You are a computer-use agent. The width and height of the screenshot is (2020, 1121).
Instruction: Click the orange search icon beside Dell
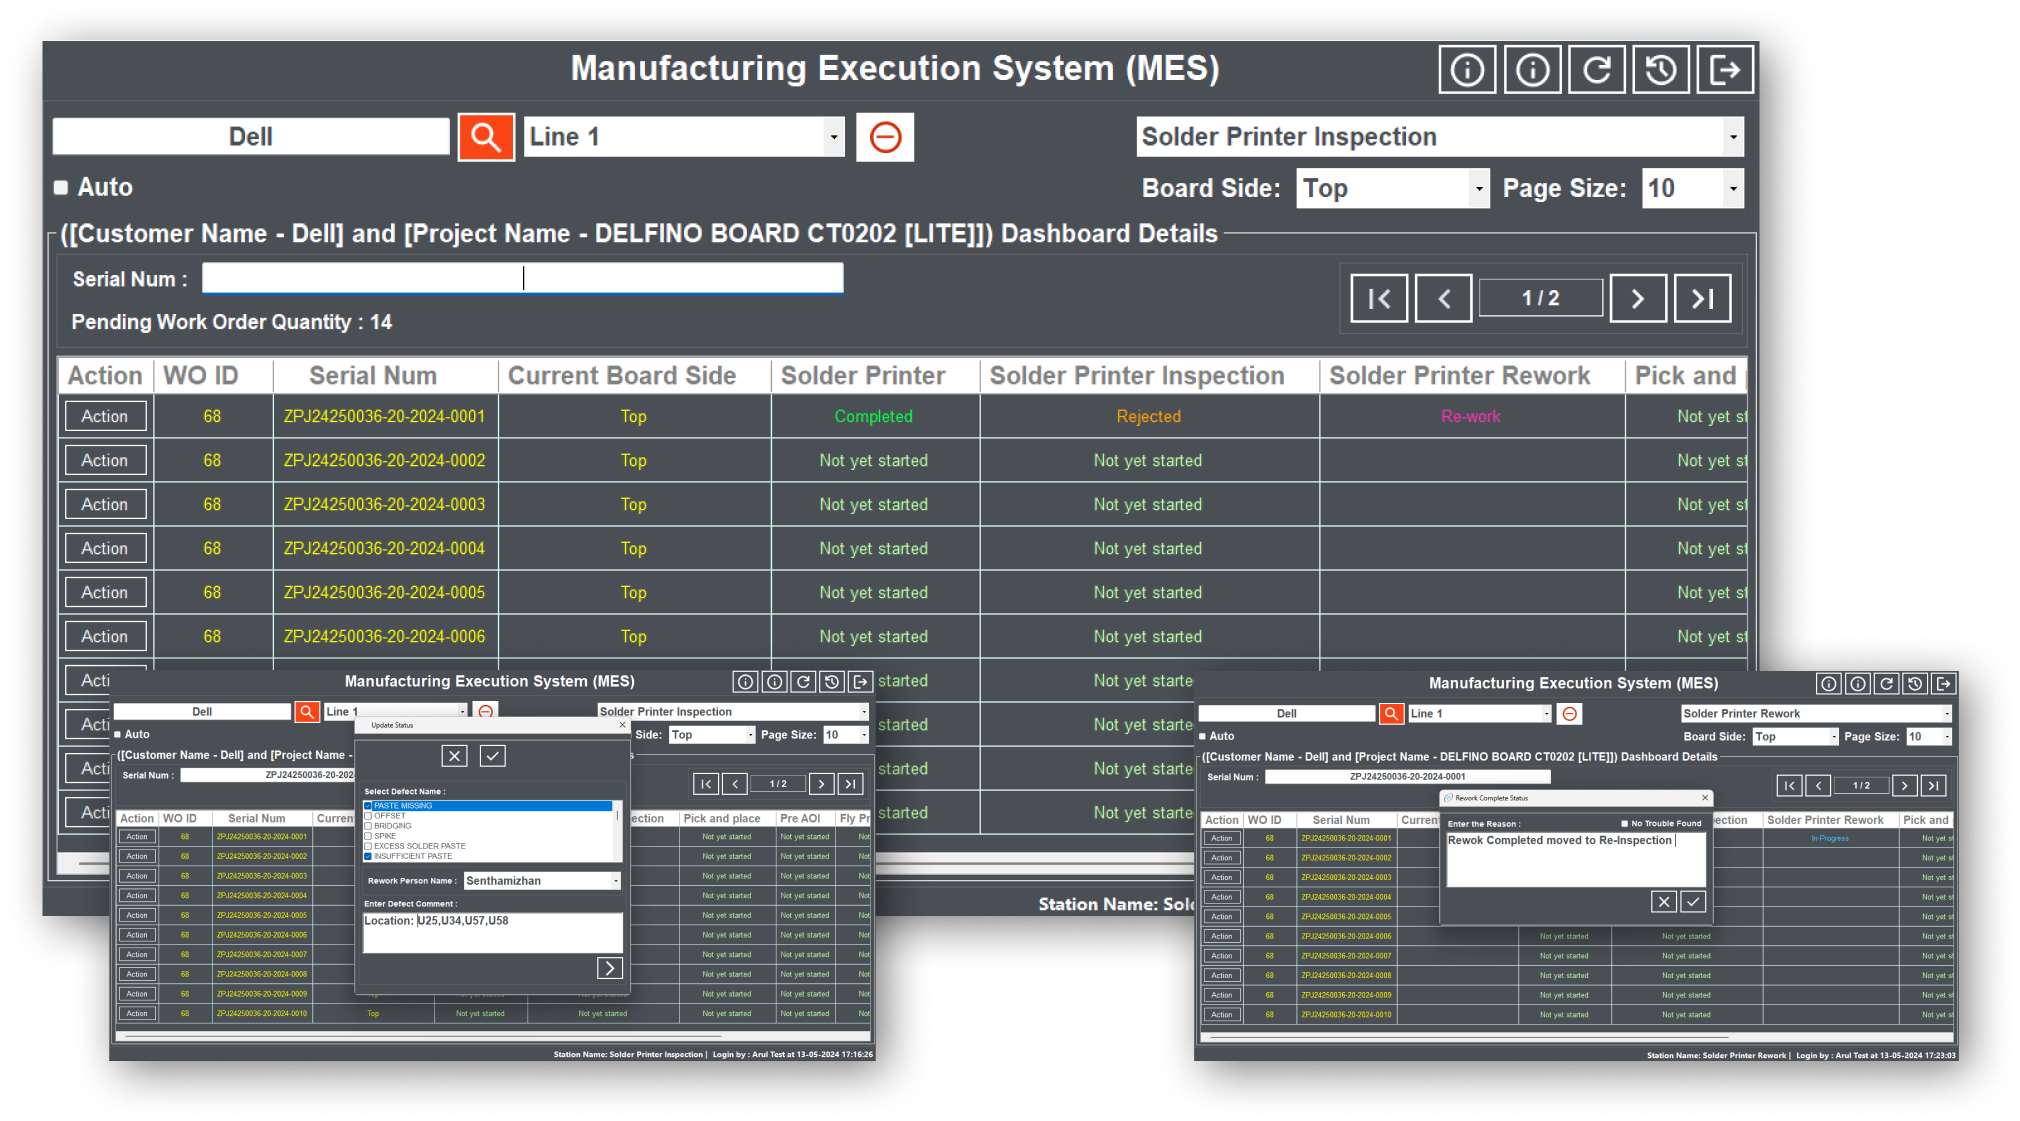click(486, 137)
